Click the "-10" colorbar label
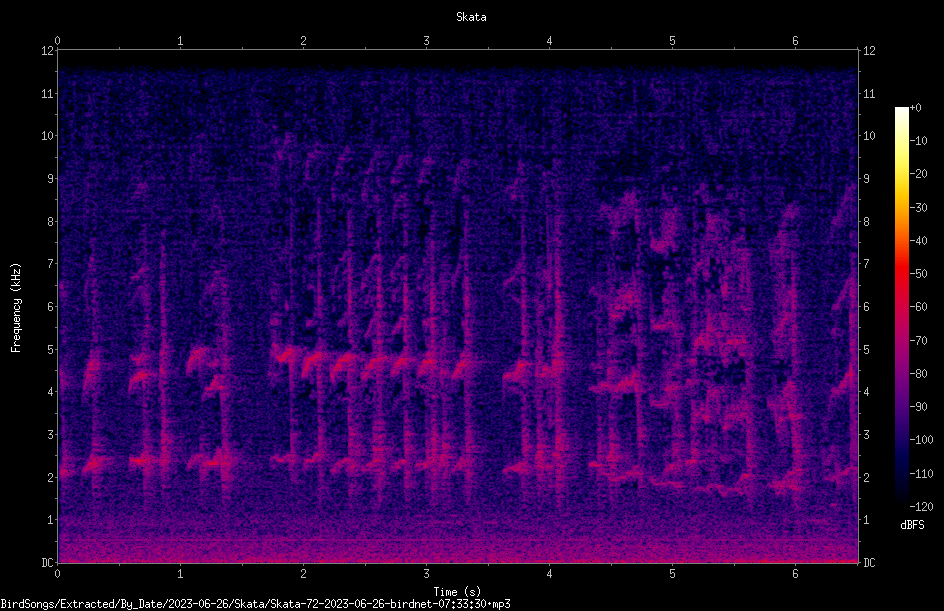Viewport: 944px width, 611px height. pyautogui.click(x=918, y=141)
